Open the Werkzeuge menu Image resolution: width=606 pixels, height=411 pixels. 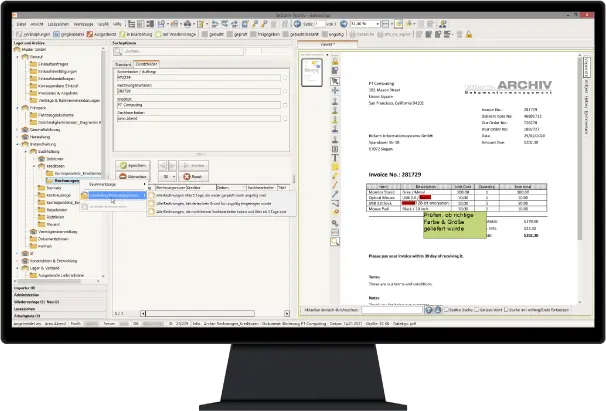click(83, 24)
